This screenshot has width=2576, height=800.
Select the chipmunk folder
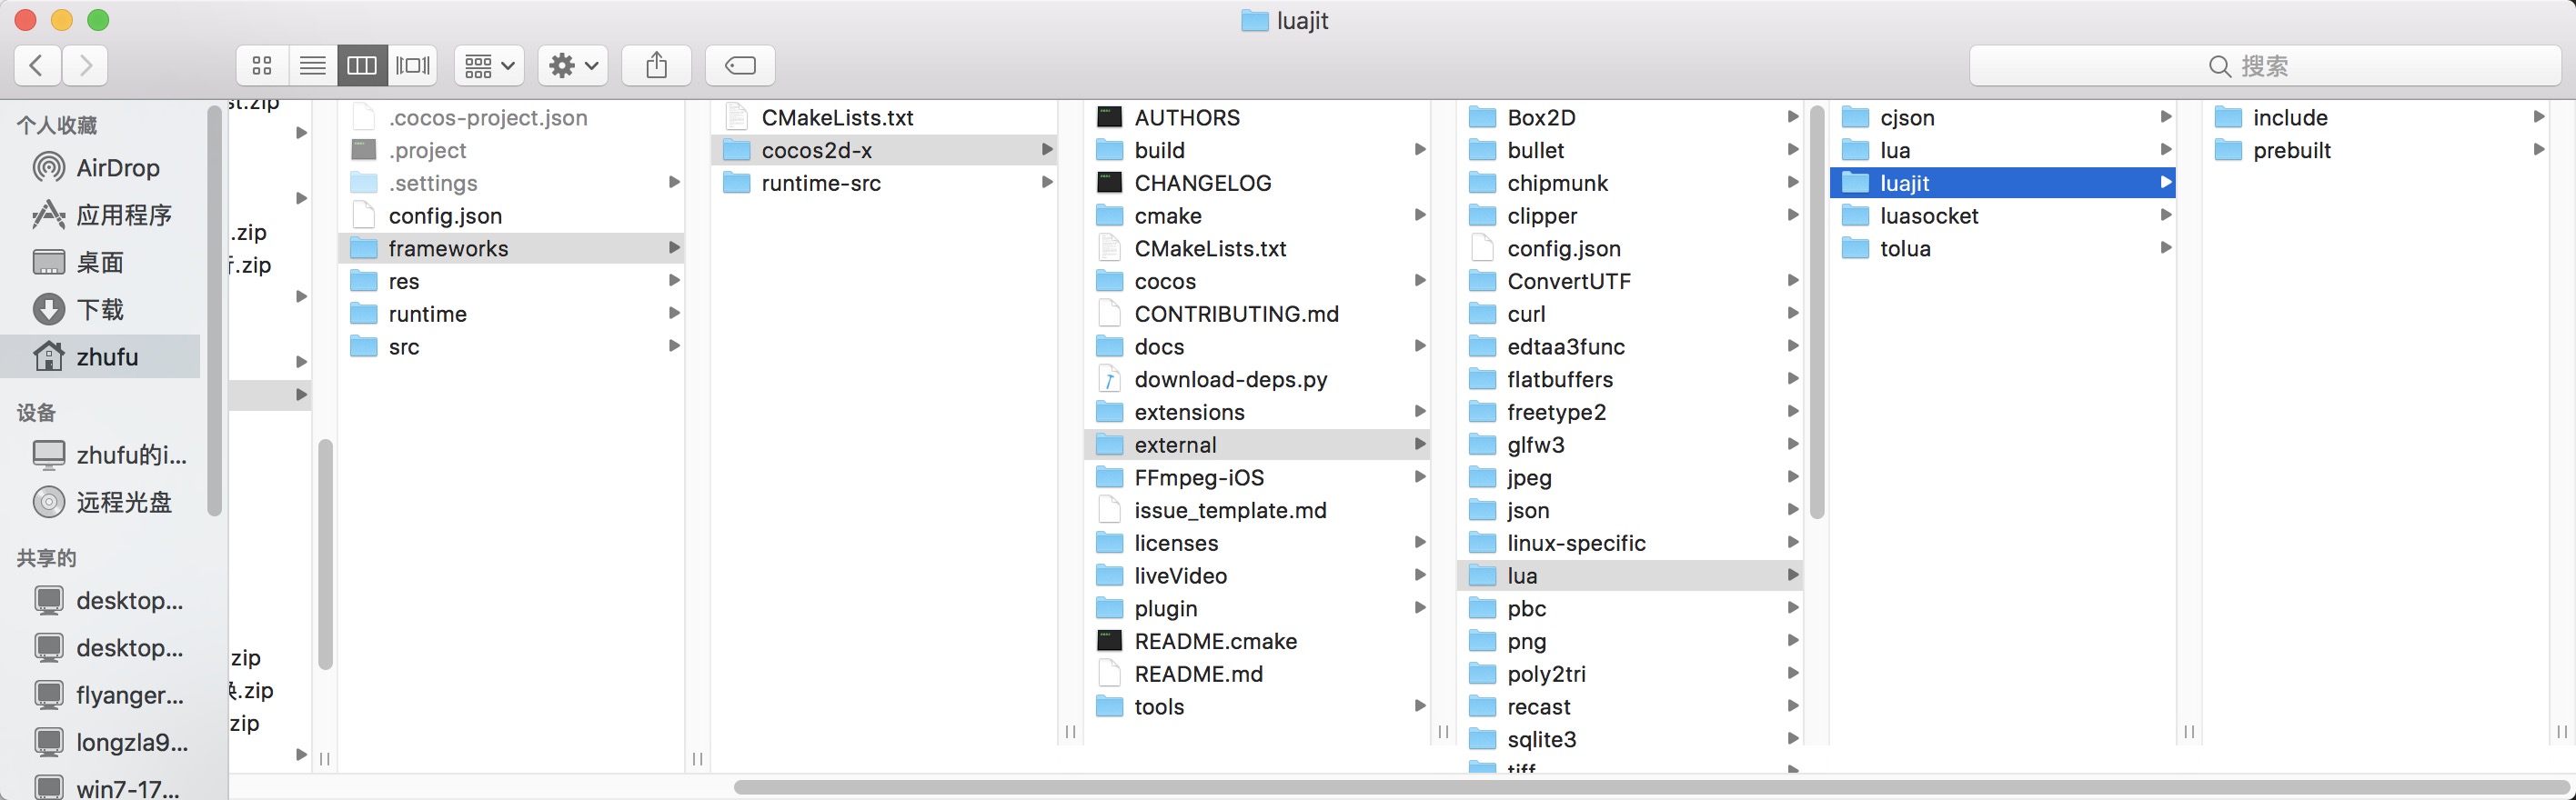tap(1631, 183)
